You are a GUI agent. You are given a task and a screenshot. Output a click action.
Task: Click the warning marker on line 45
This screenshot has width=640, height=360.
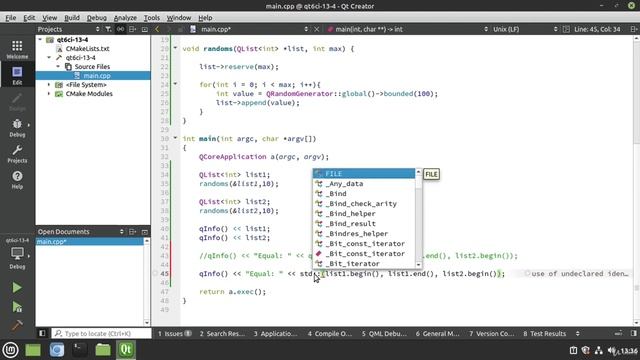(x=155, y=273)
